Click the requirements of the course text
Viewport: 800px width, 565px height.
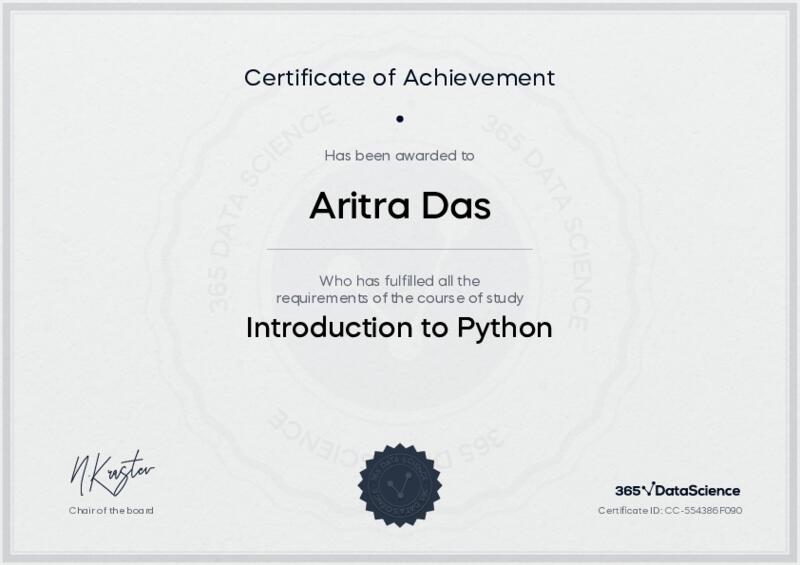(400, 298)
